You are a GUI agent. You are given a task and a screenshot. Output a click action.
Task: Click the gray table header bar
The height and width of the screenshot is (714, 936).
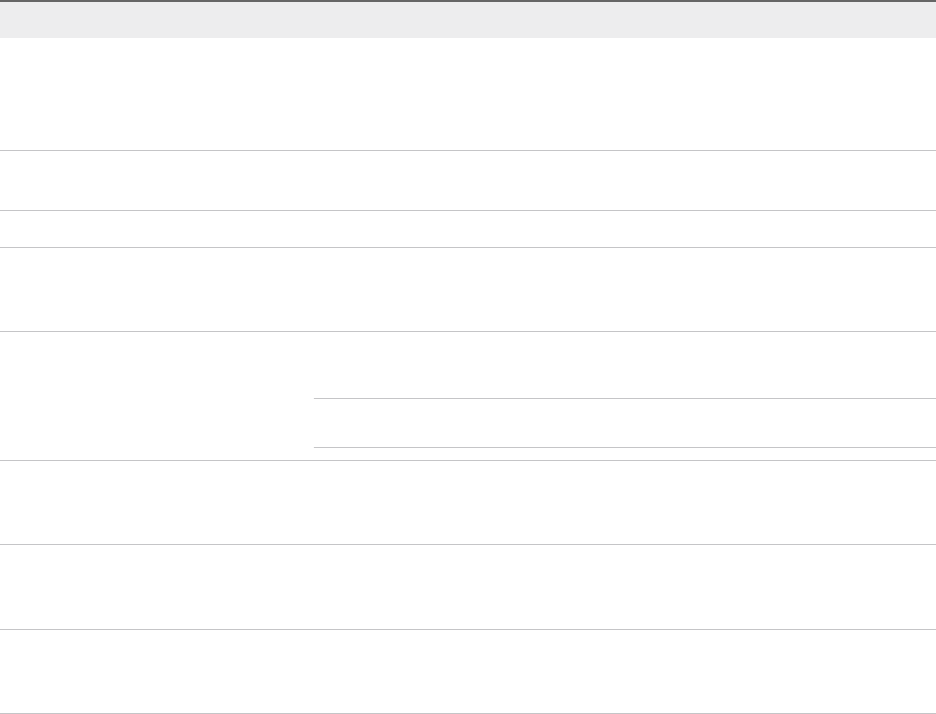pos(468,20)
